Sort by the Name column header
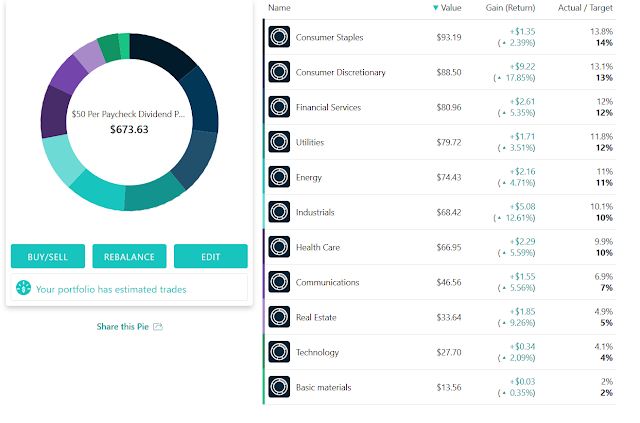This screenshot has height=423, width=640. [279, 8]
